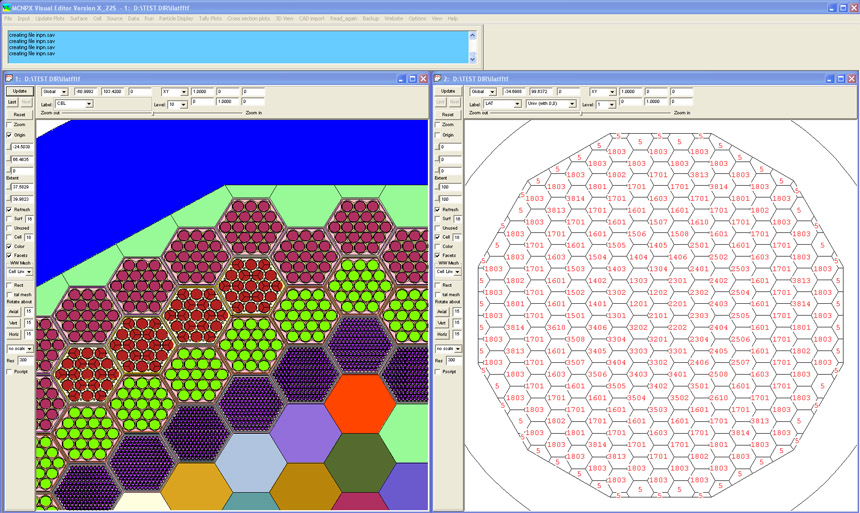Click Reset button in window 2
This screenshot has width=860, height=513.
click(x=448, y=114)
